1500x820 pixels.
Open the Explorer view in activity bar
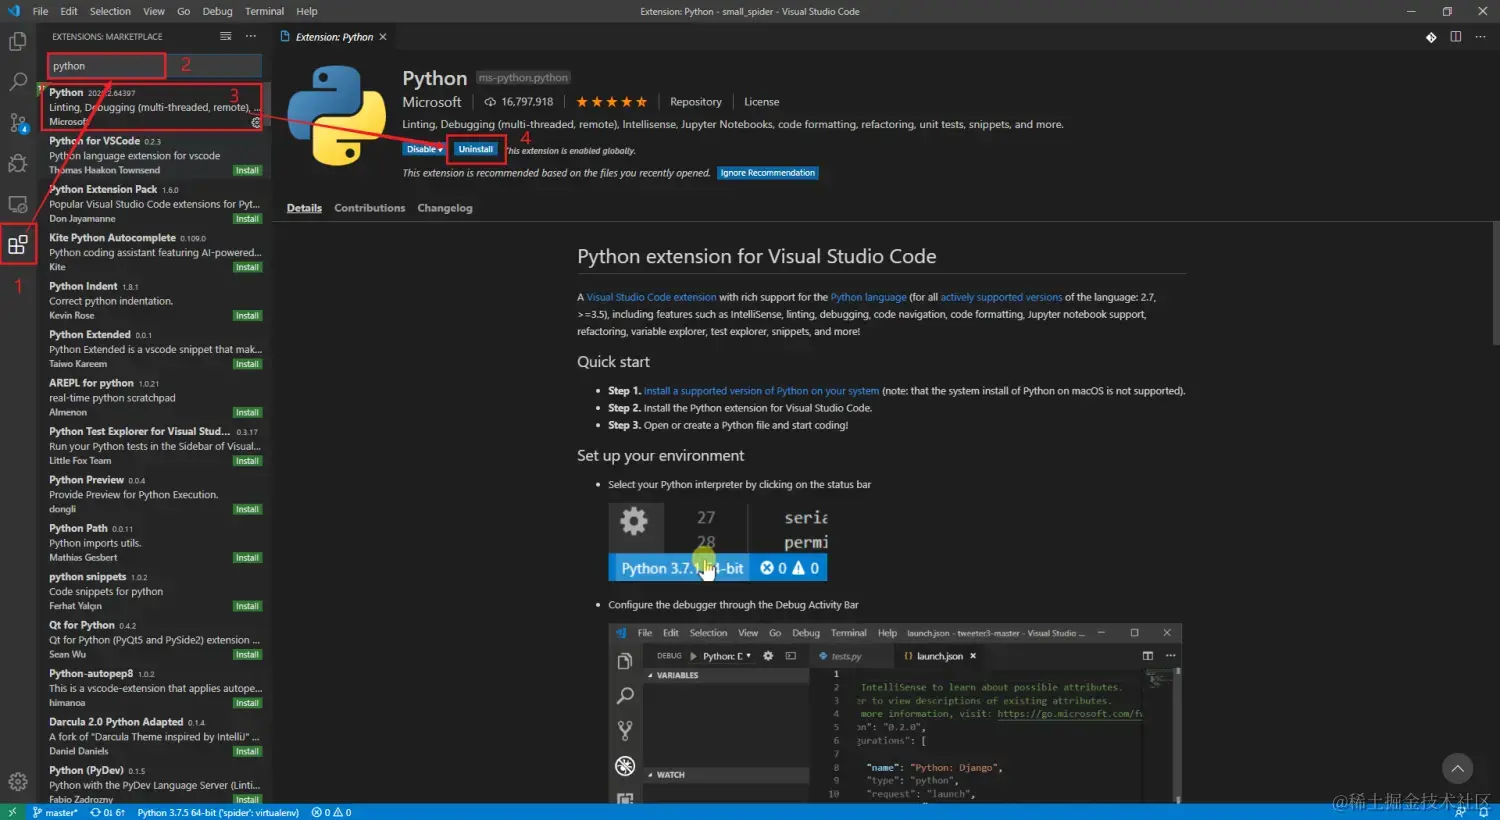18,42
